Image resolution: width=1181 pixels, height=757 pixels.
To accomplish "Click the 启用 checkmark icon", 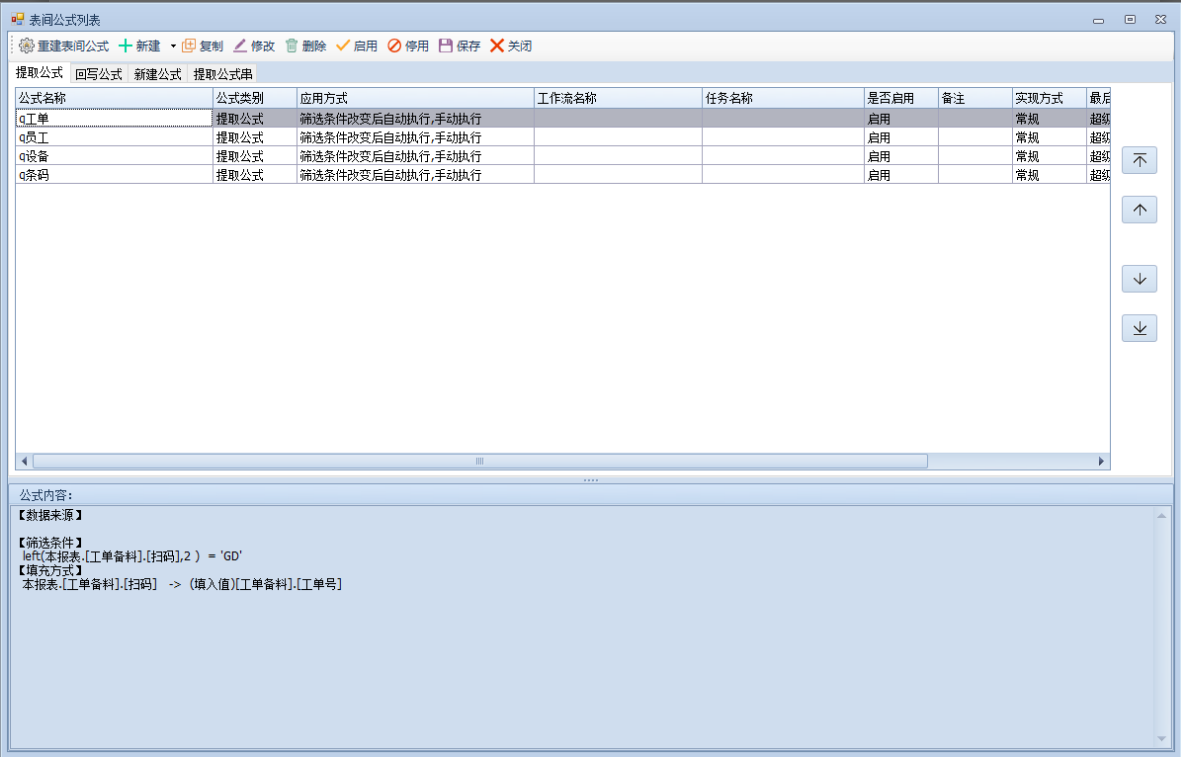I will tap(343, 46).
